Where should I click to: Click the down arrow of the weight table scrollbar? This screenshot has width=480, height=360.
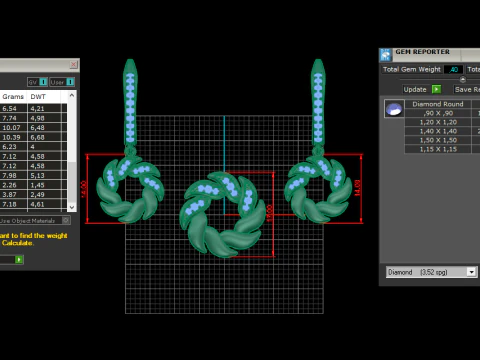[x=72, y=207]
